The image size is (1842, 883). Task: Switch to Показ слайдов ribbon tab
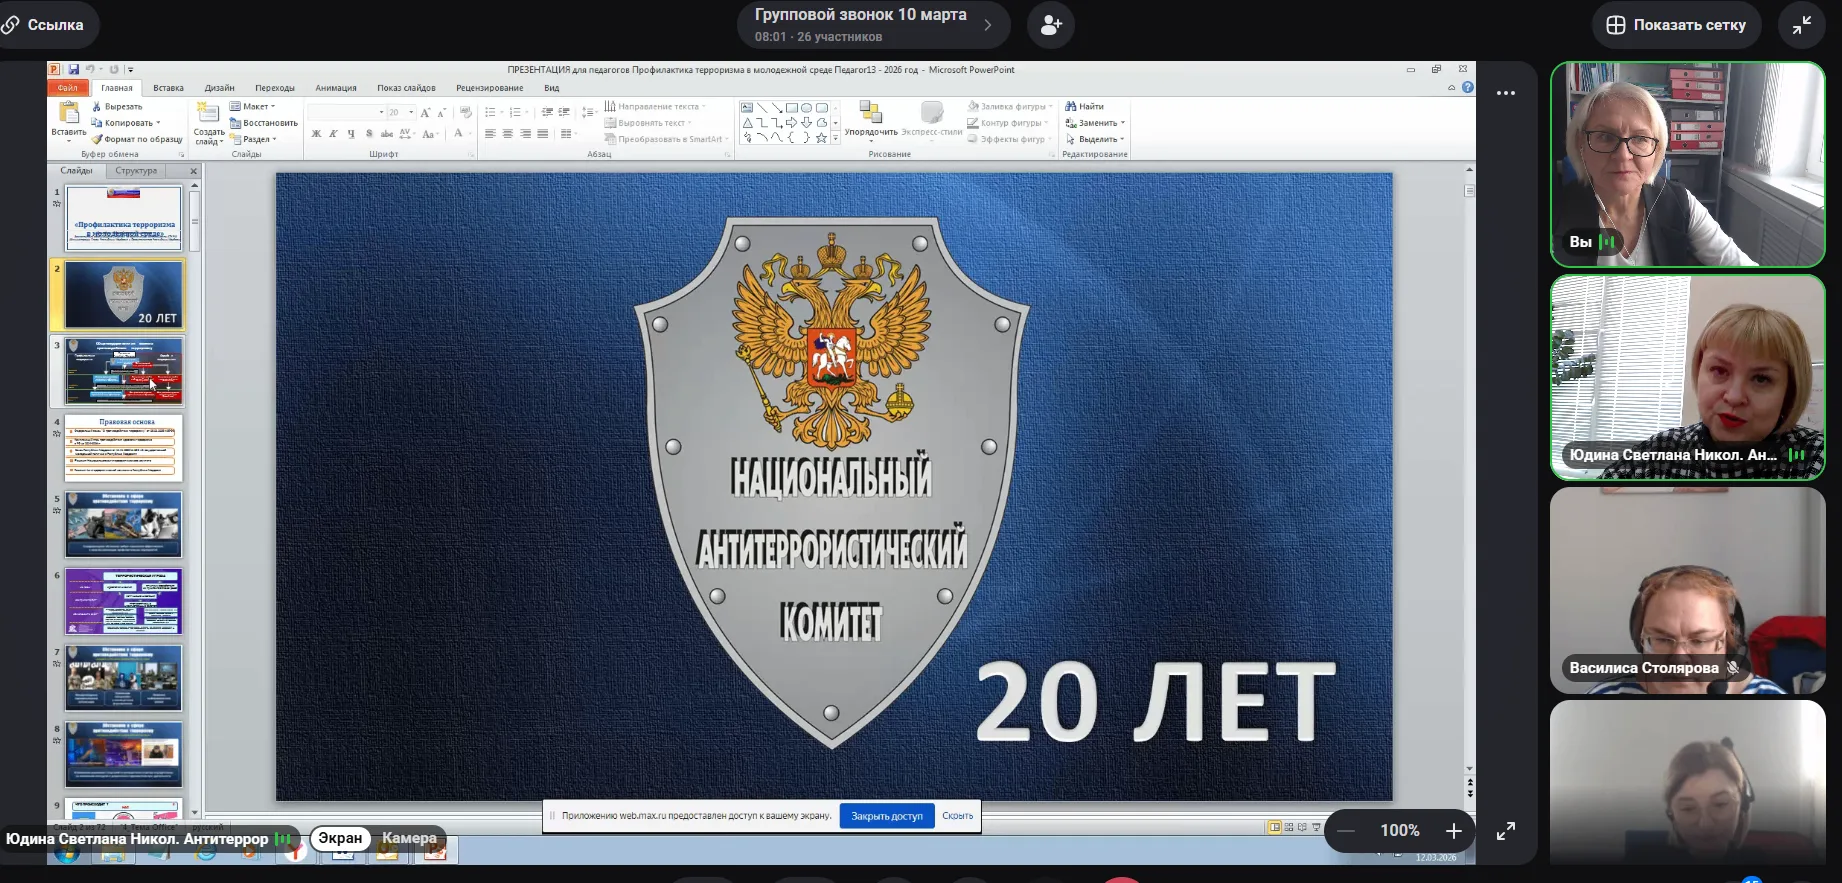406,88
